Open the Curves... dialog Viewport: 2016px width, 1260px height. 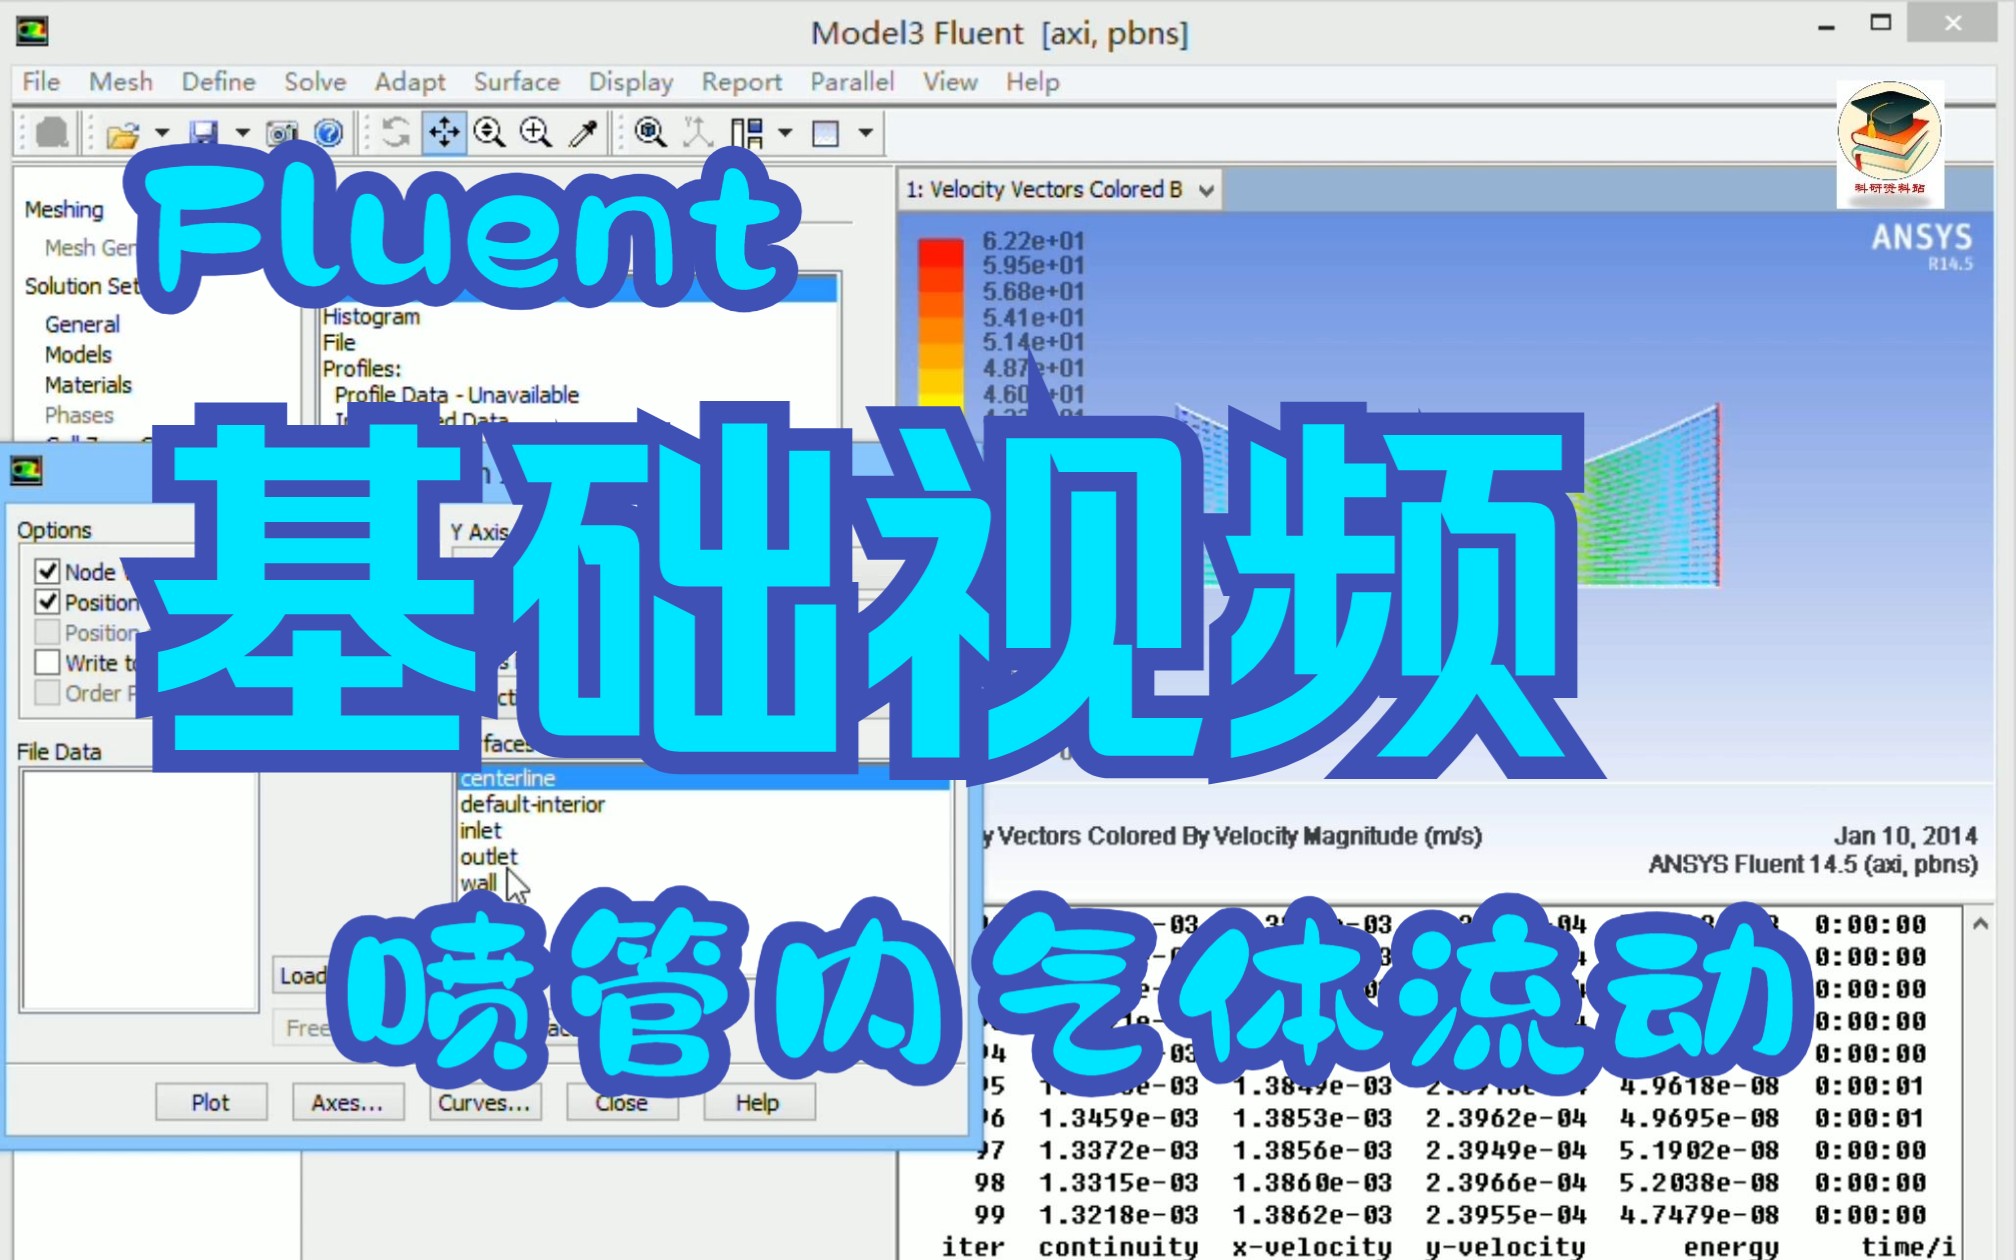484,1102
